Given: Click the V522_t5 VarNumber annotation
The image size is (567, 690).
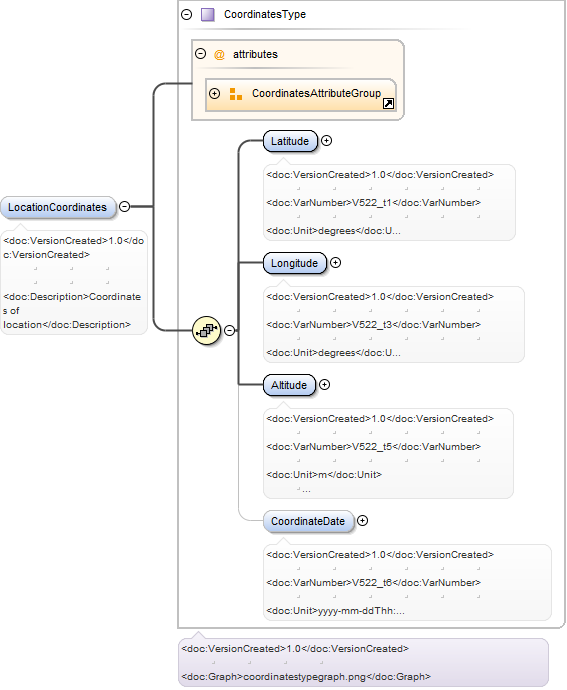Looking at the screenshot, I should tap(373, 447).
